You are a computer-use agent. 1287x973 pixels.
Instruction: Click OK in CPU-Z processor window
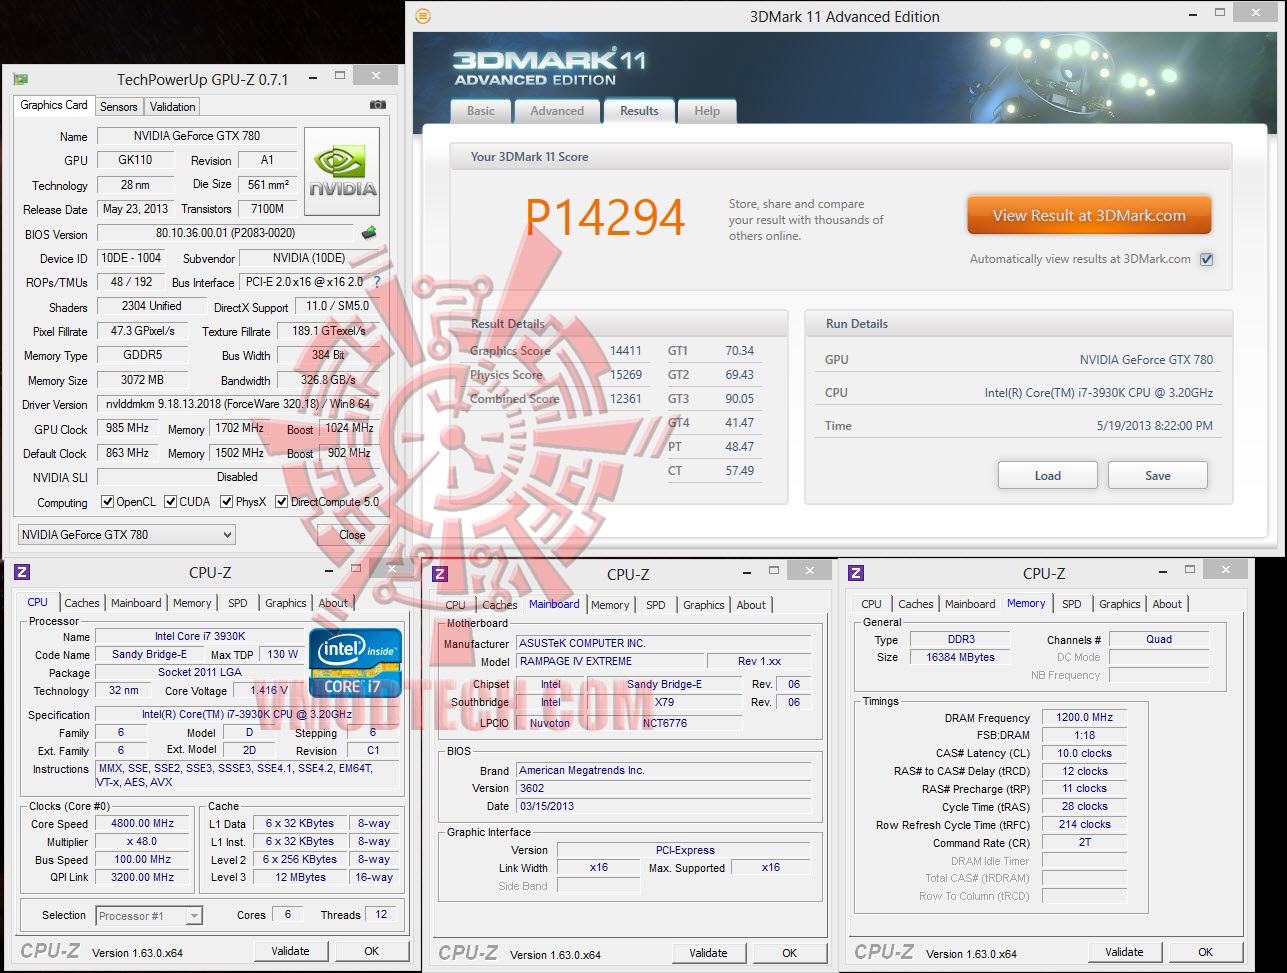coord(372,951)
